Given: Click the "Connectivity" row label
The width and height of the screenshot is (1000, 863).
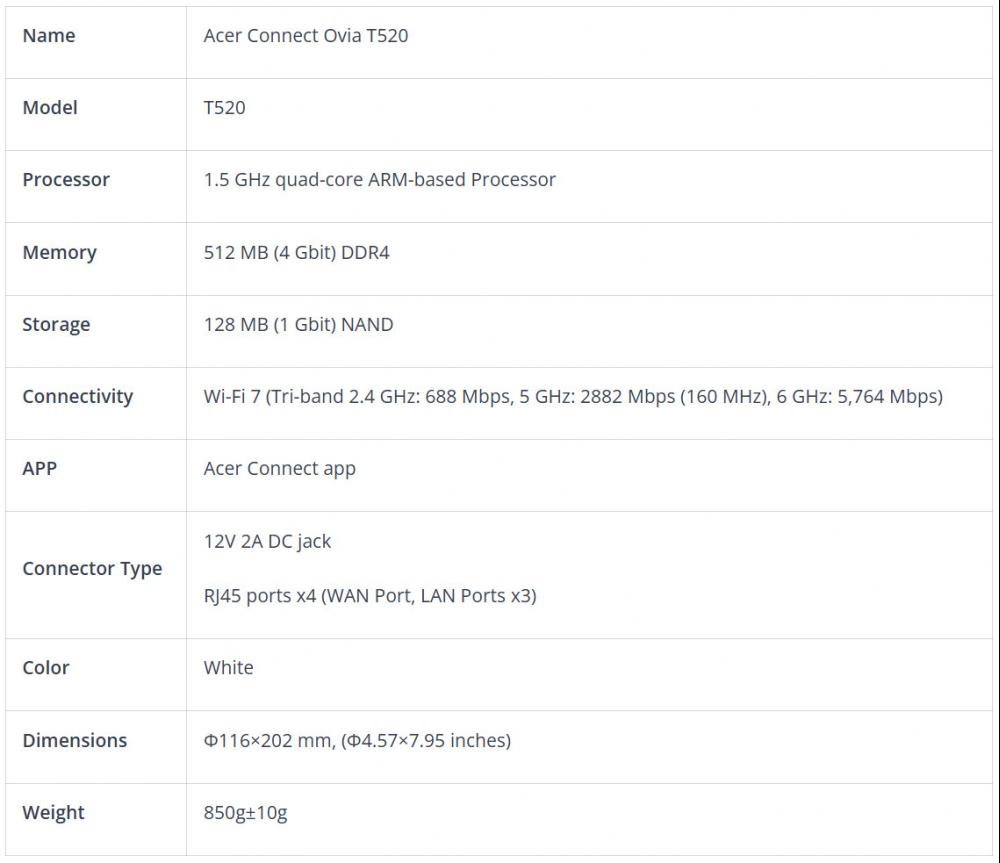Looking at the screenshot, I should pos(78,397).
